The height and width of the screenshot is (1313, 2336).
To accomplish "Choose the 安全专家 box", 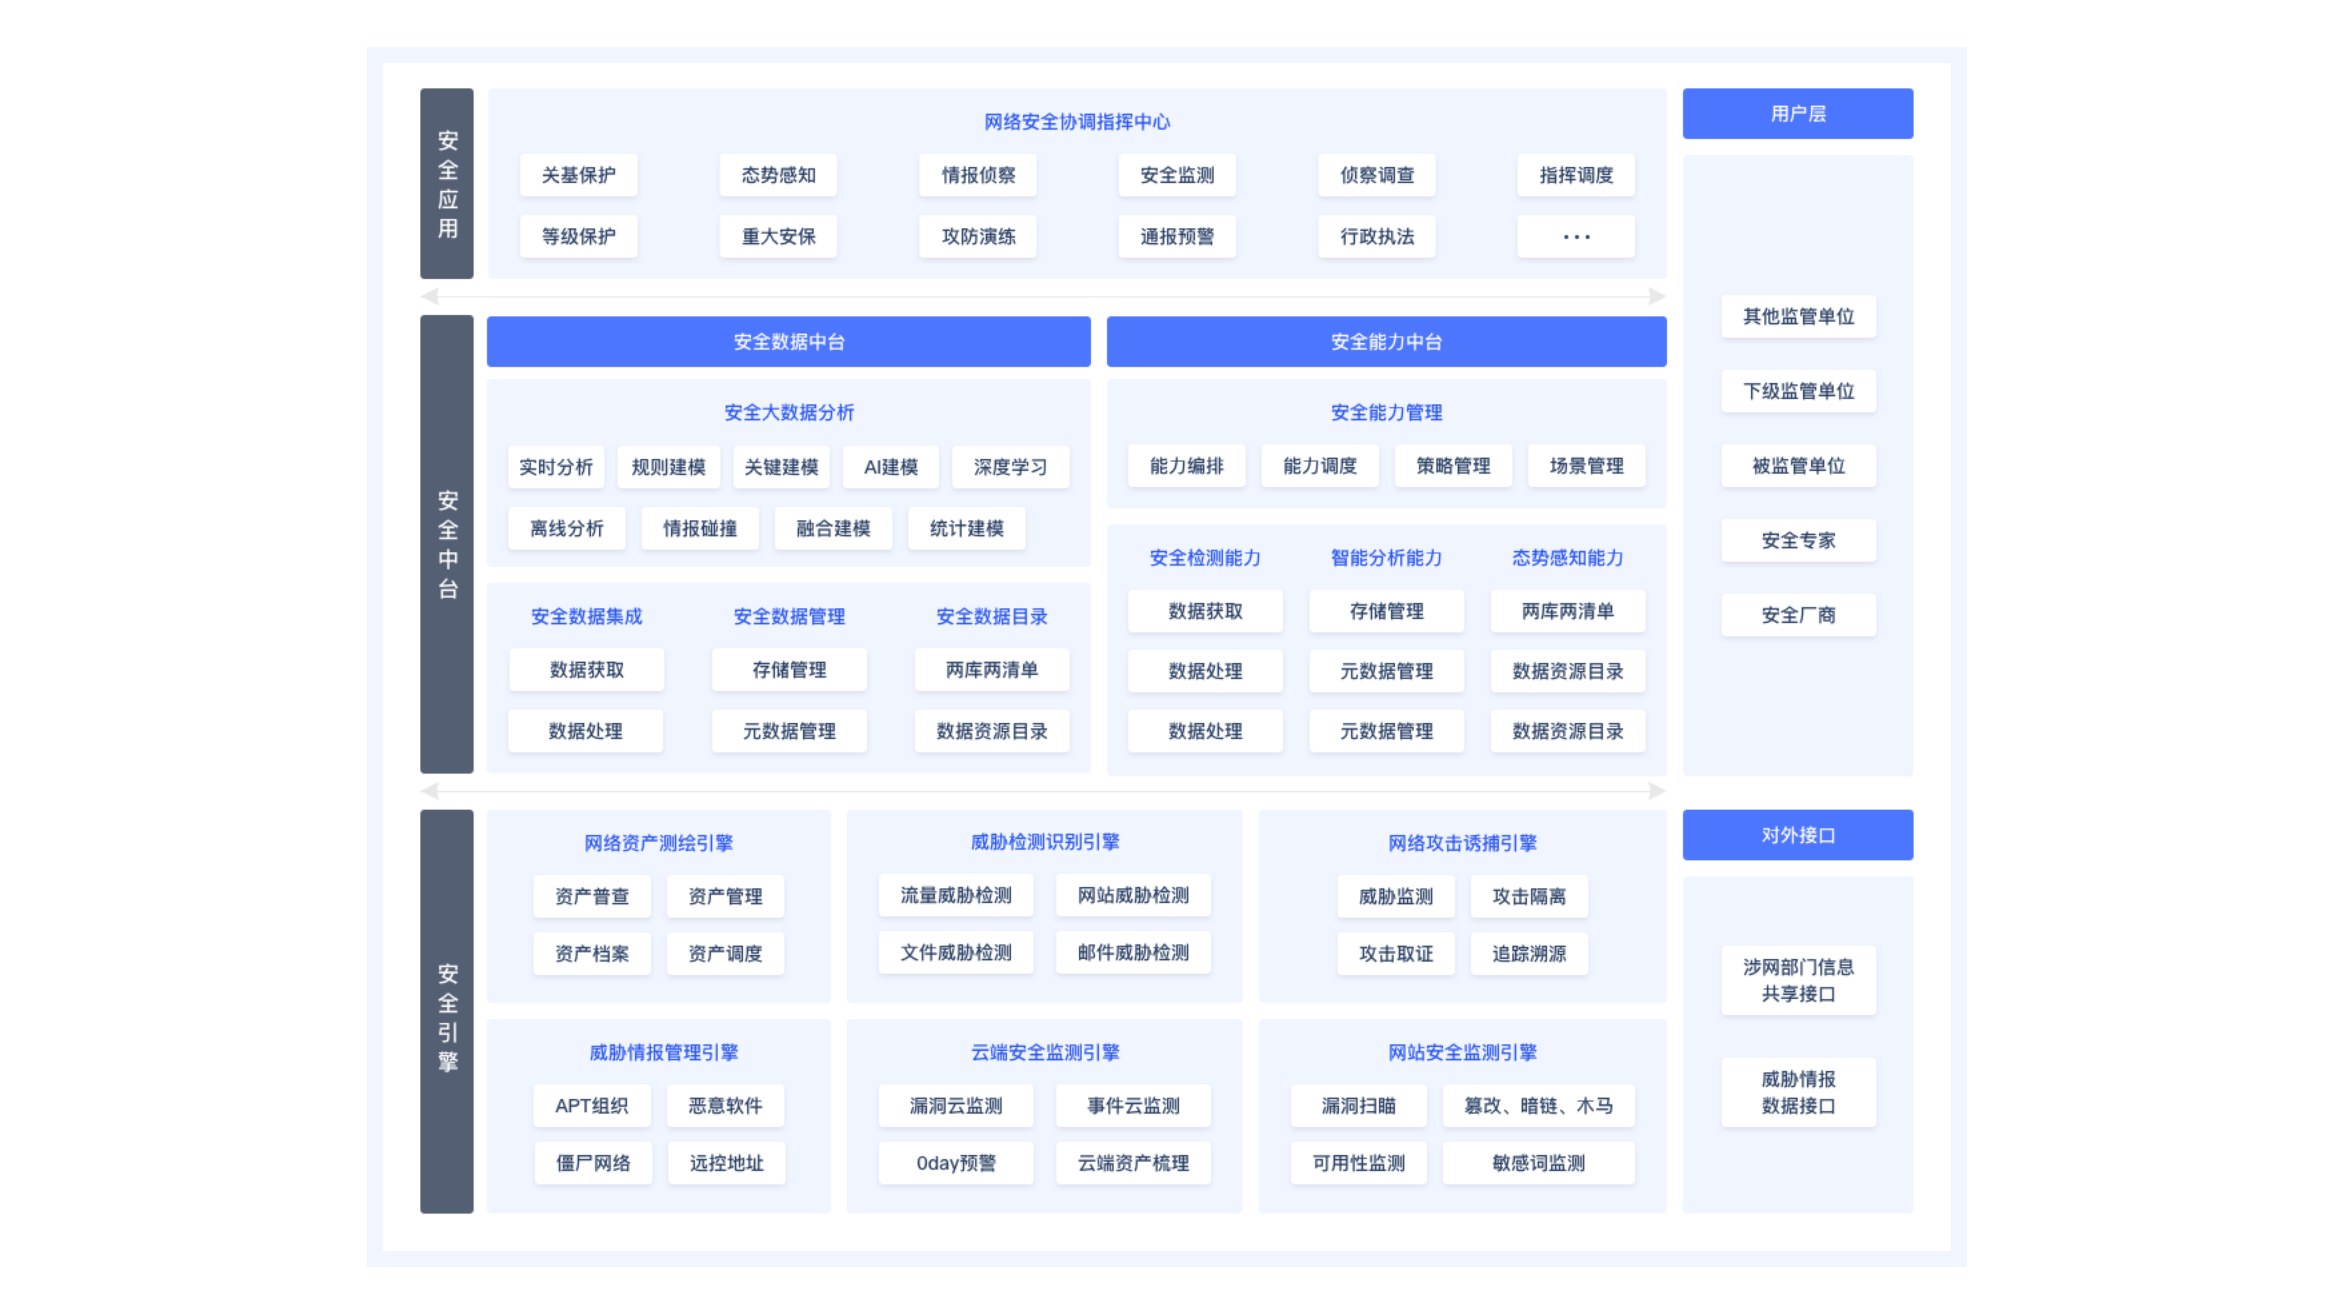I will pos(1798,541).
